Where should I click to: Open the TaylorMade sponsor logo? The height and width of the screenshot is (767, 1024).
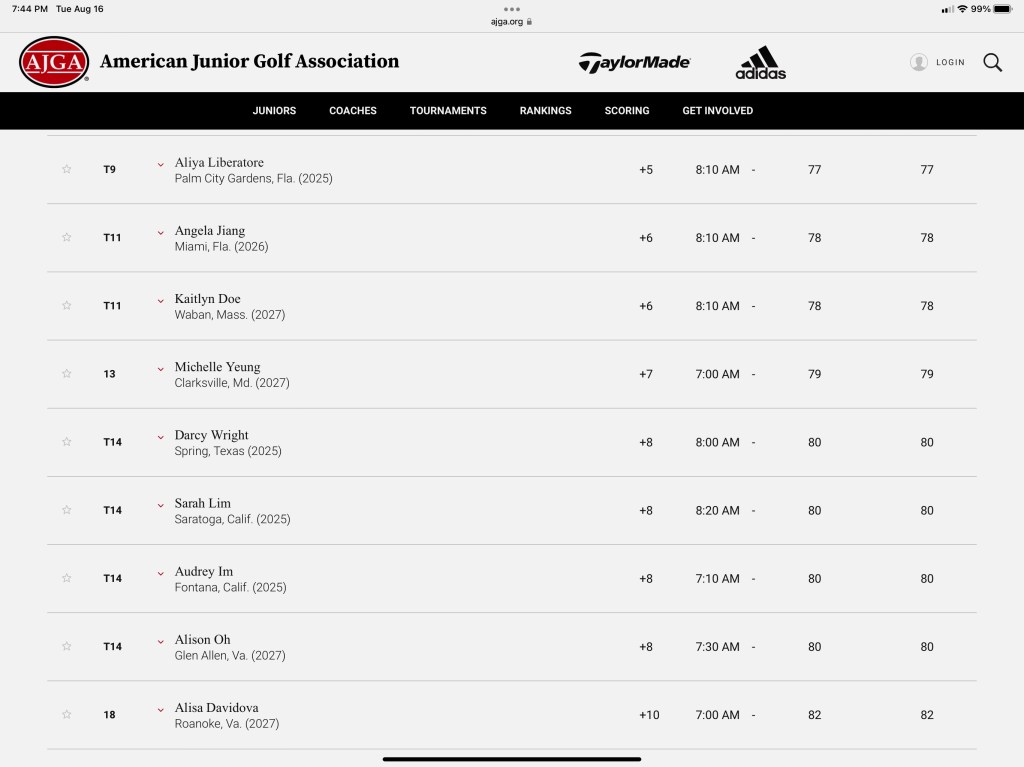[x=634, y=62]
